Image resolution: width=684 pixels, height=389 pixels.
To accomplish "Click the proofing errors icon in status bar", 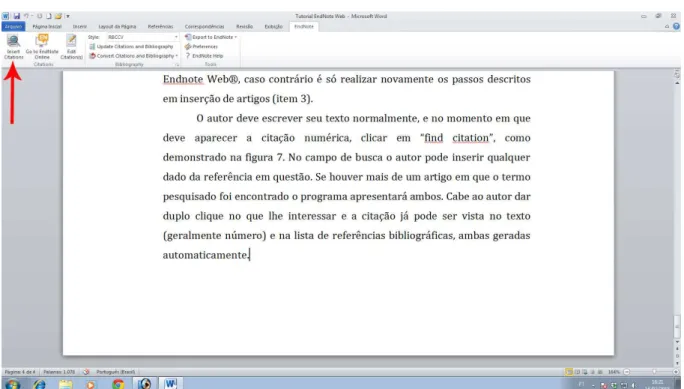I will click(x=86, y=372).
